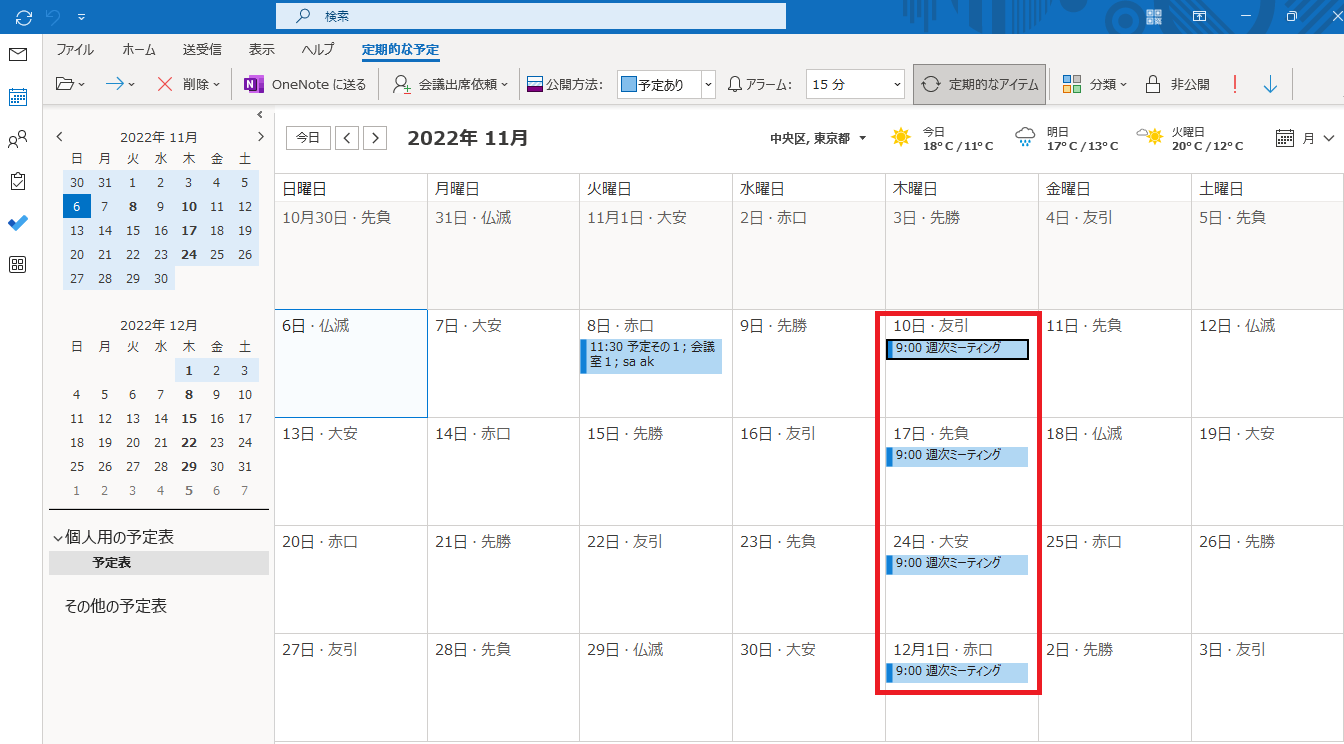
Task: Open the ファイル menu tab
Action: point(75,50)
